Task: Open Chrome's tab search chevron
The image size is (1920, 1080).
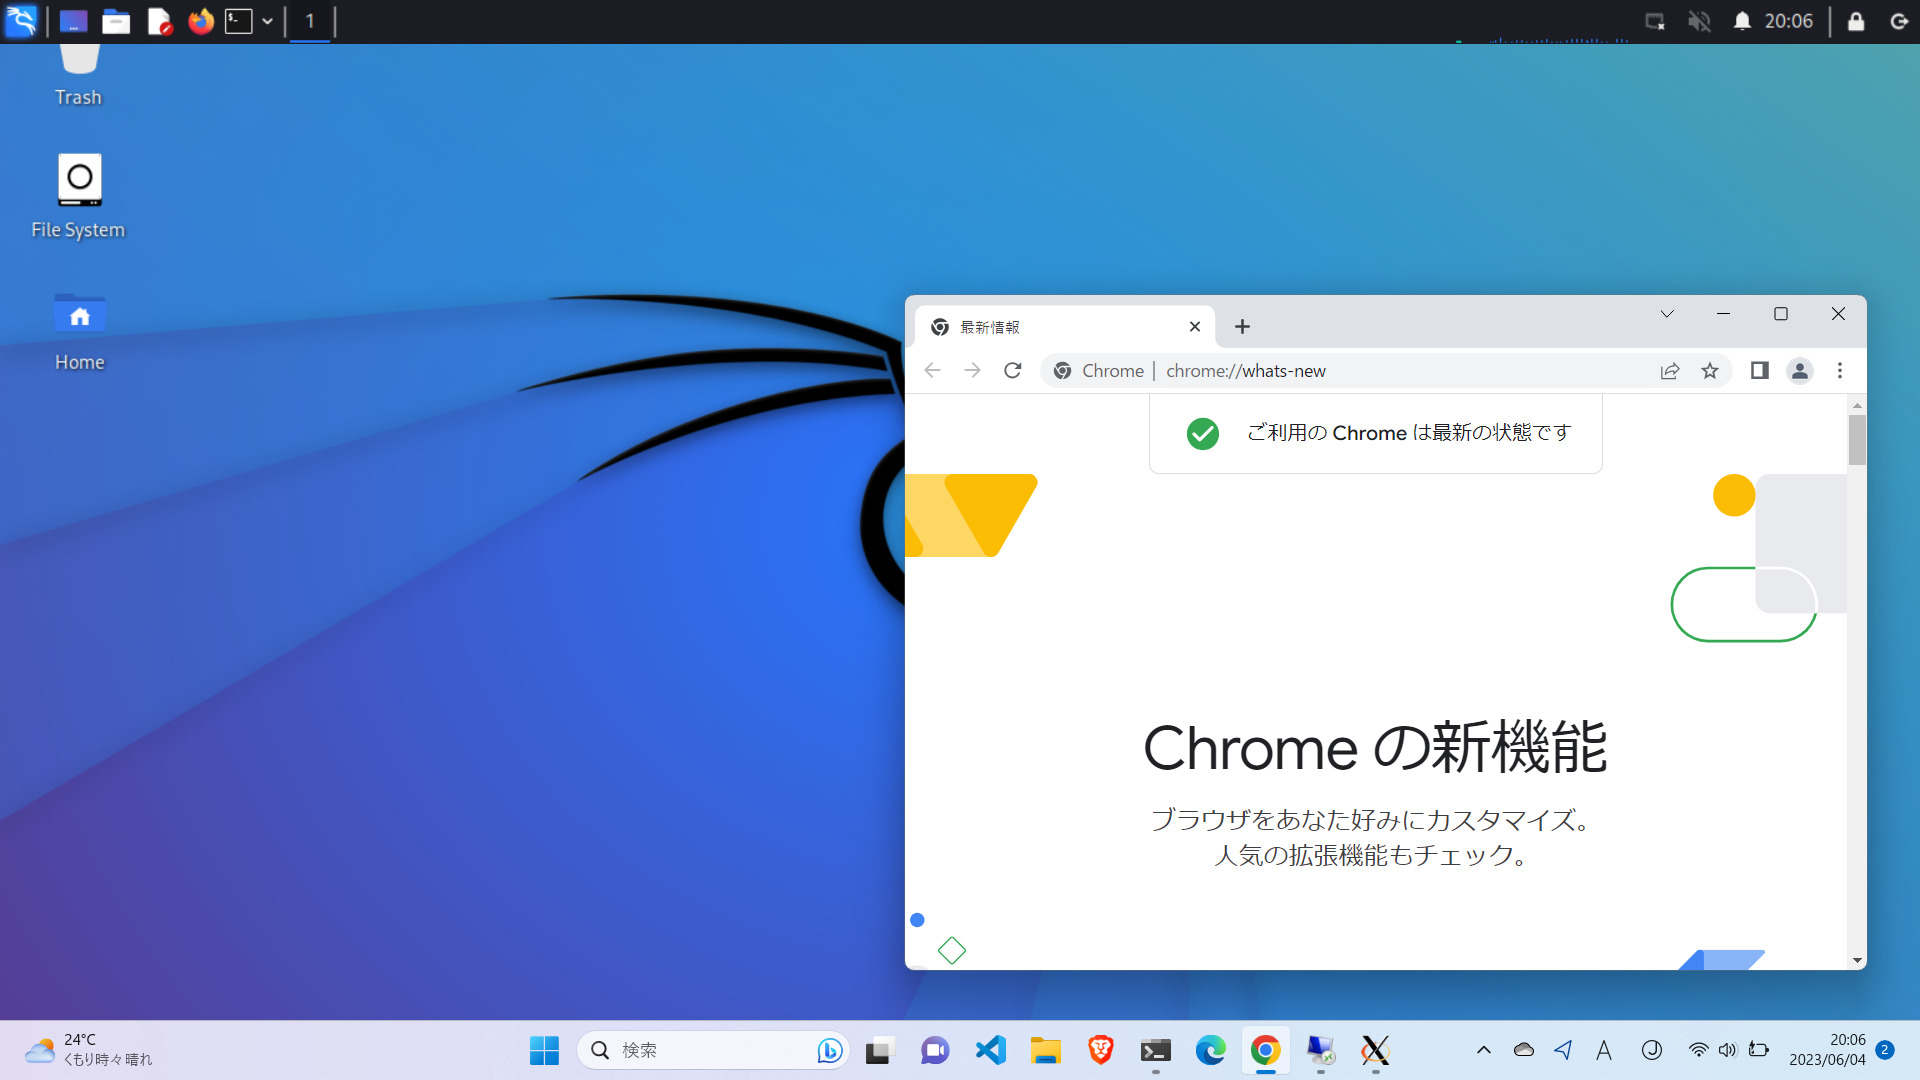Action: (1666, 313)
